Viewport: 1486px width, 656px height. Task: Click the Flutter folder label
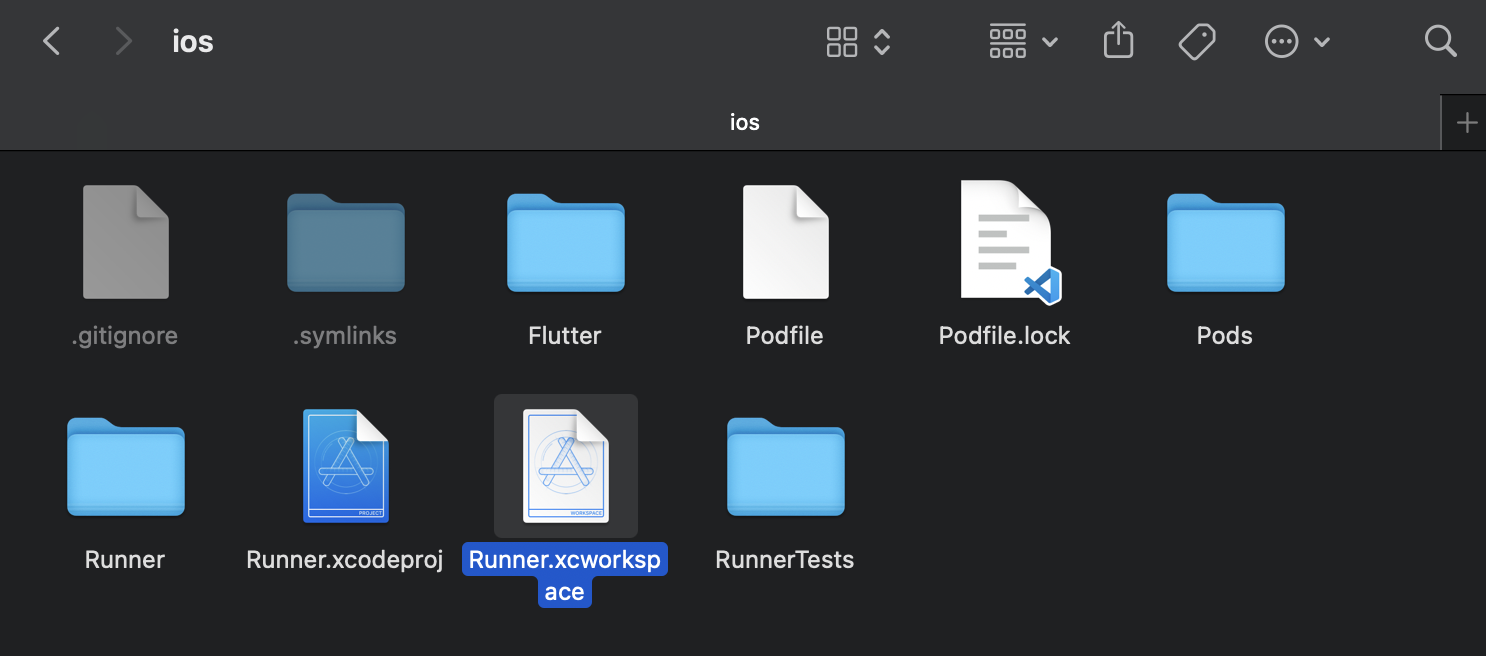point(565,336)
